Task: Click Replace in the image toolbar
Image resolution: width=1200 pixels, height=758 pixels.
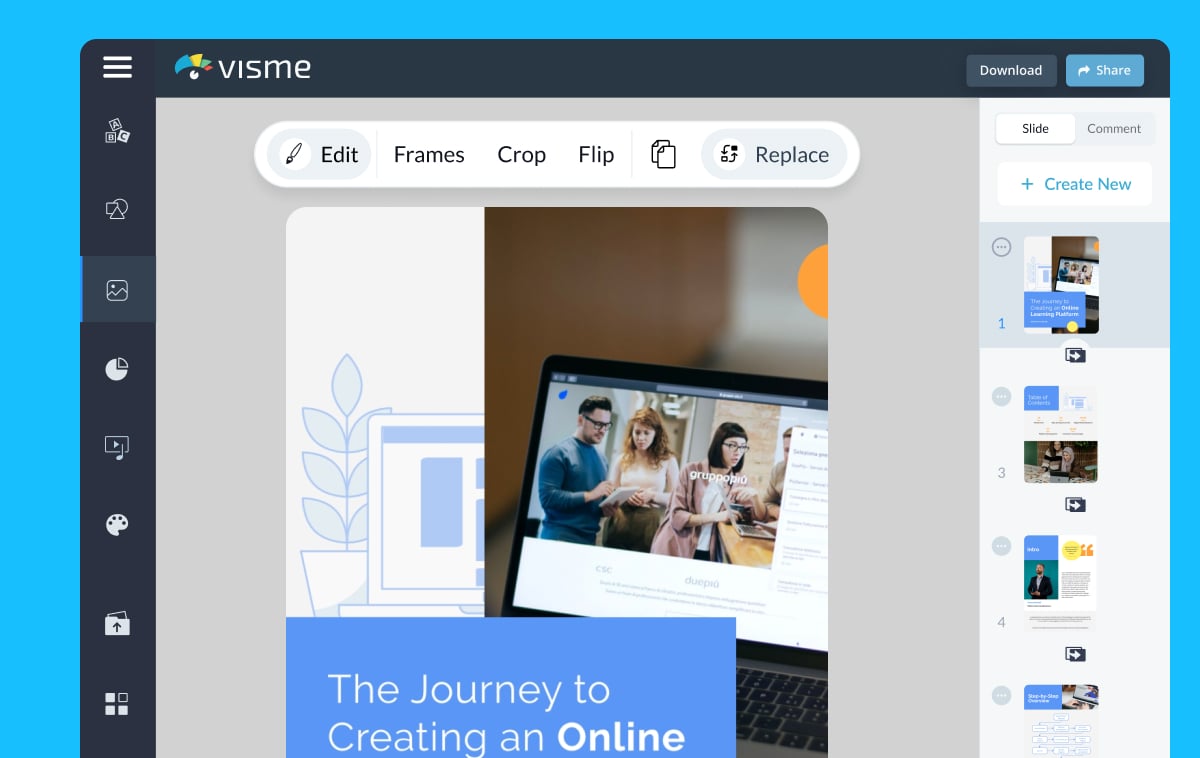Action: click(774, 154)
